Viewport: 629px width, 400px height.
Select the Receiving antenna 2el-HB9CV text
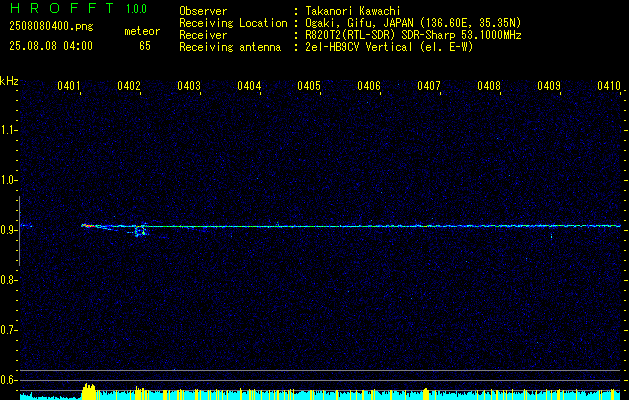pyautogui.click(x=389, y=47)
